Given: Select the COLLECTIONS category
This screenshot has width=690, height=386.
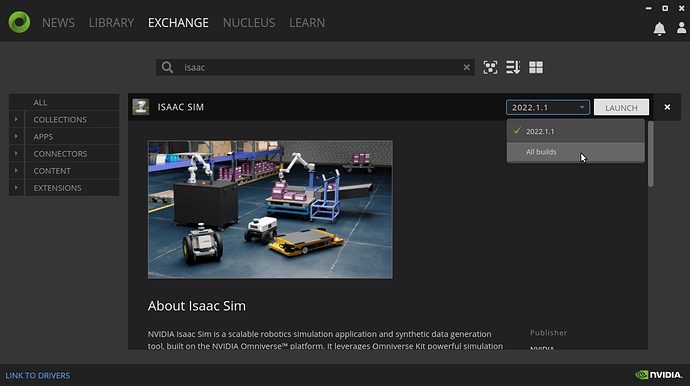Looking at the screenshot, I should 72,119.
